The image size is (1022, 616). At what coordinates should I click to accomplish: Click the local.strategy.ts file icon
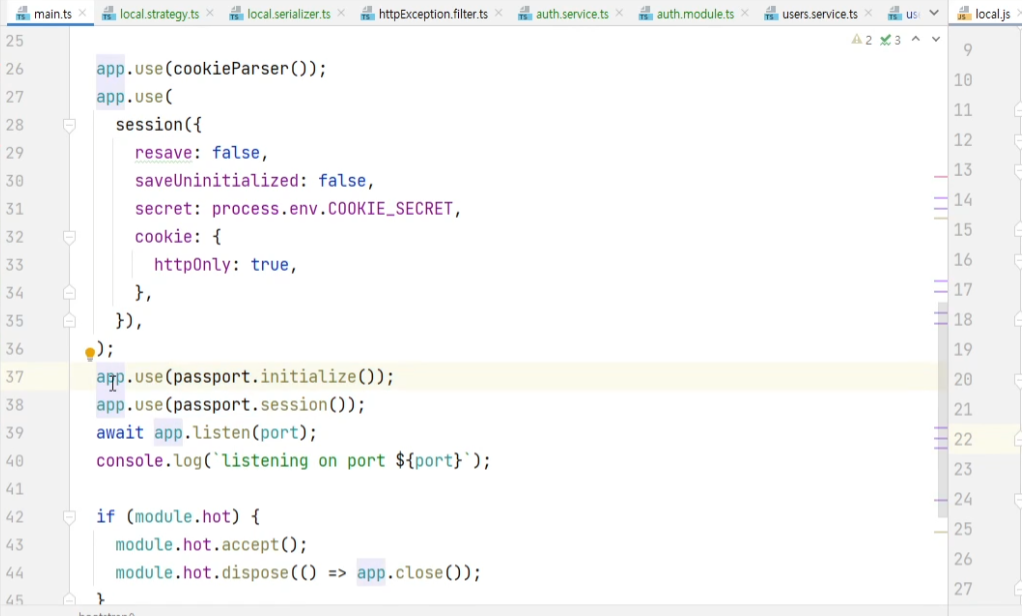point(109,14)
